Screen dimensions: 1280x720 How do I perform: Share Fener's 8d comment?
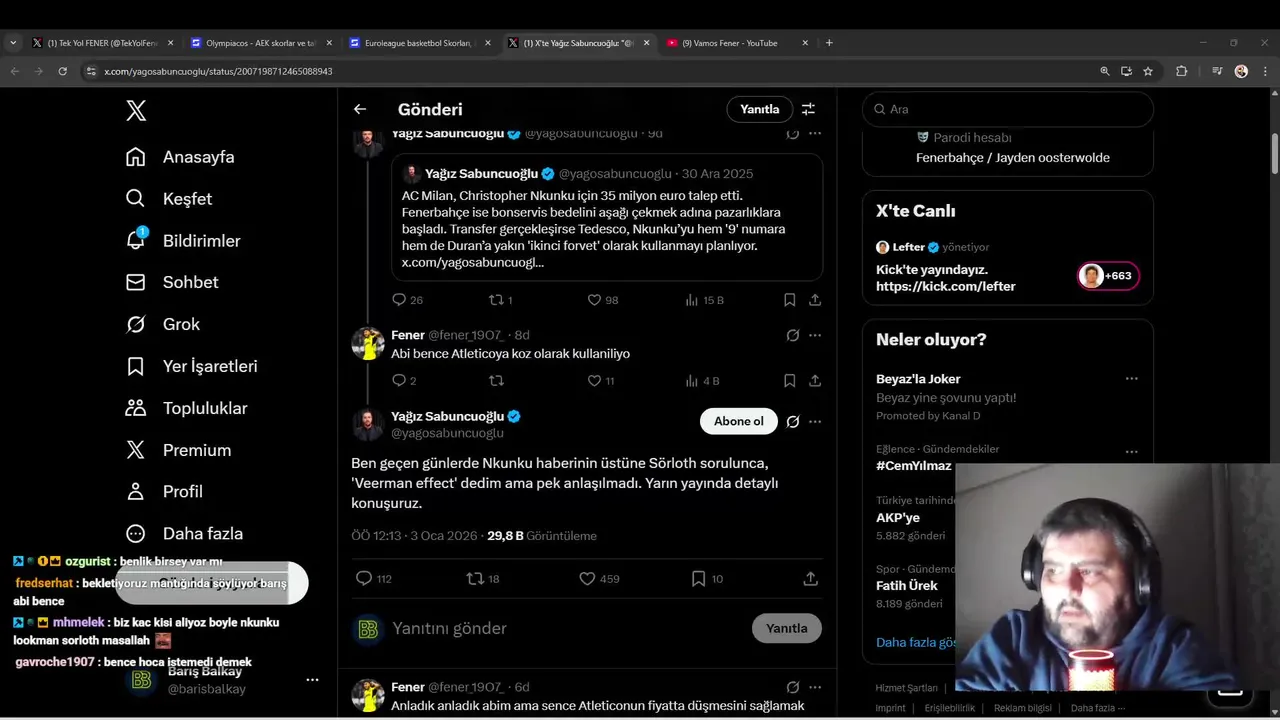[x=815, y=381]
